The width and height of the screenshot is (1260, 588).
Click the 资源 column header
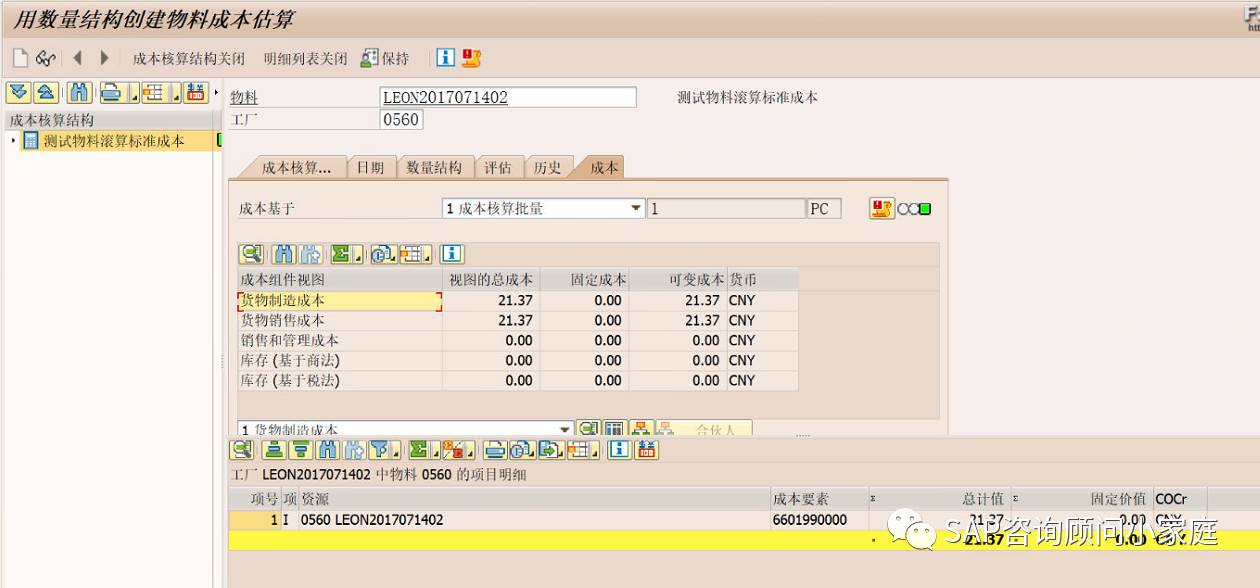pos(533,499)
